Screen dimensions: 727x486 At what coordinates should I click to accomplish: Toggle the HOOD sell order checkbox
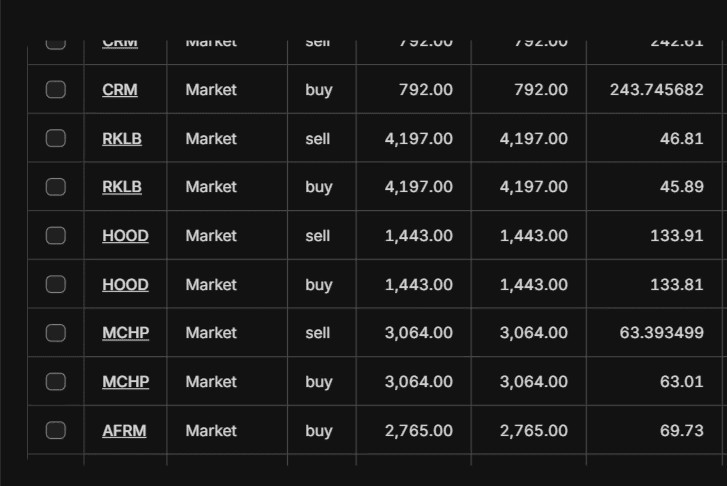point(56,236)
